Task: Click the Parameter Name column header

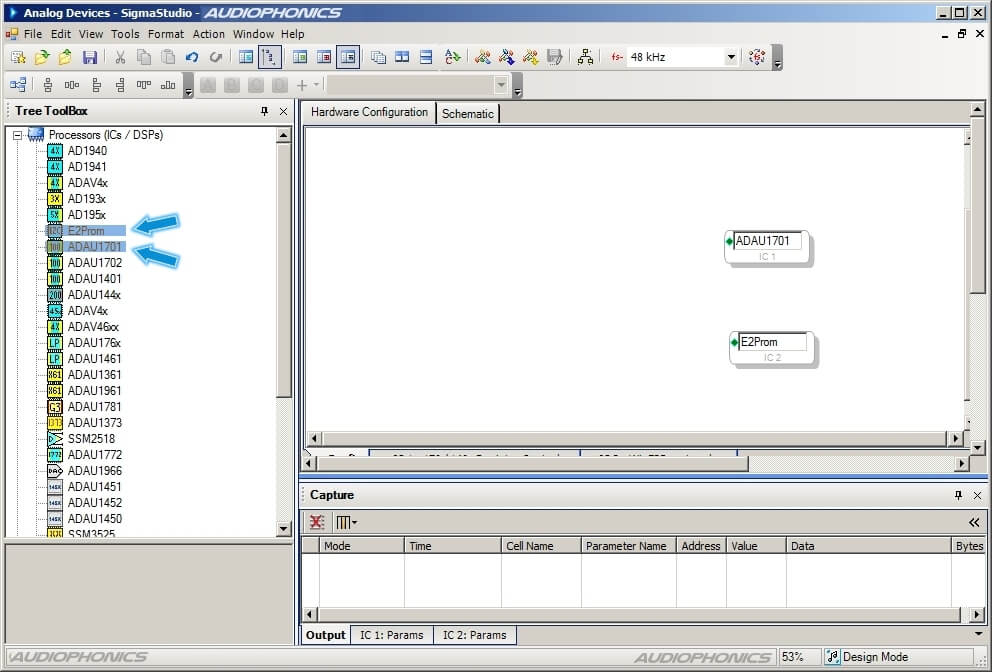Action: (x=628, y=545)
